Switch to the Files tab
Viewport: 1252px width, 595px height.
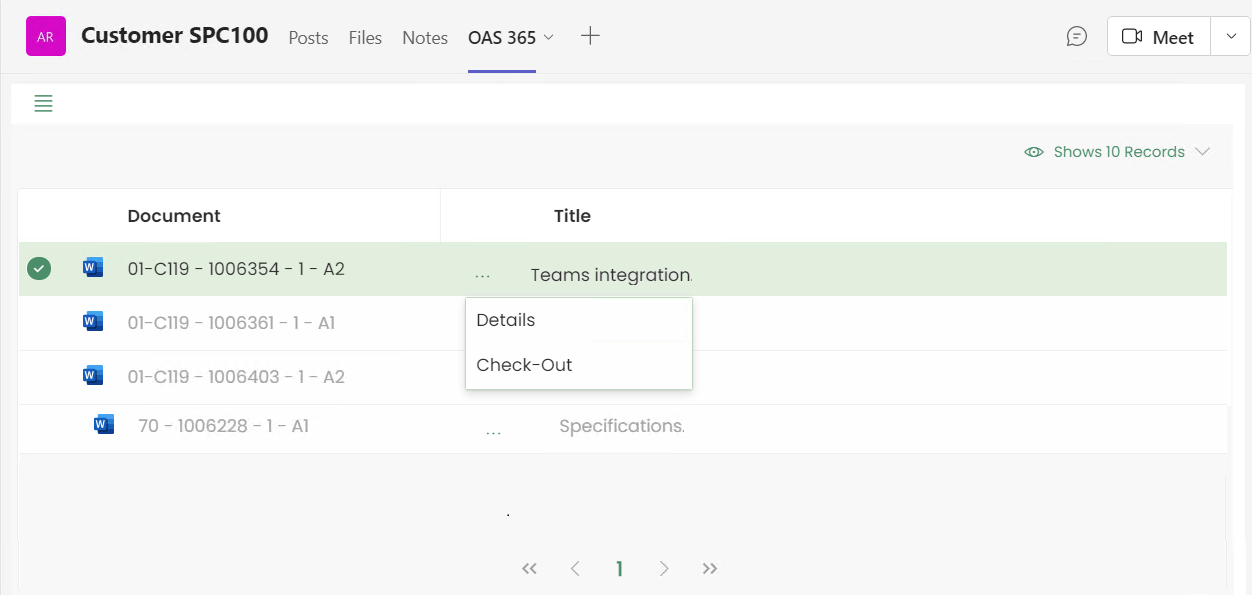(x=365, y=38)
